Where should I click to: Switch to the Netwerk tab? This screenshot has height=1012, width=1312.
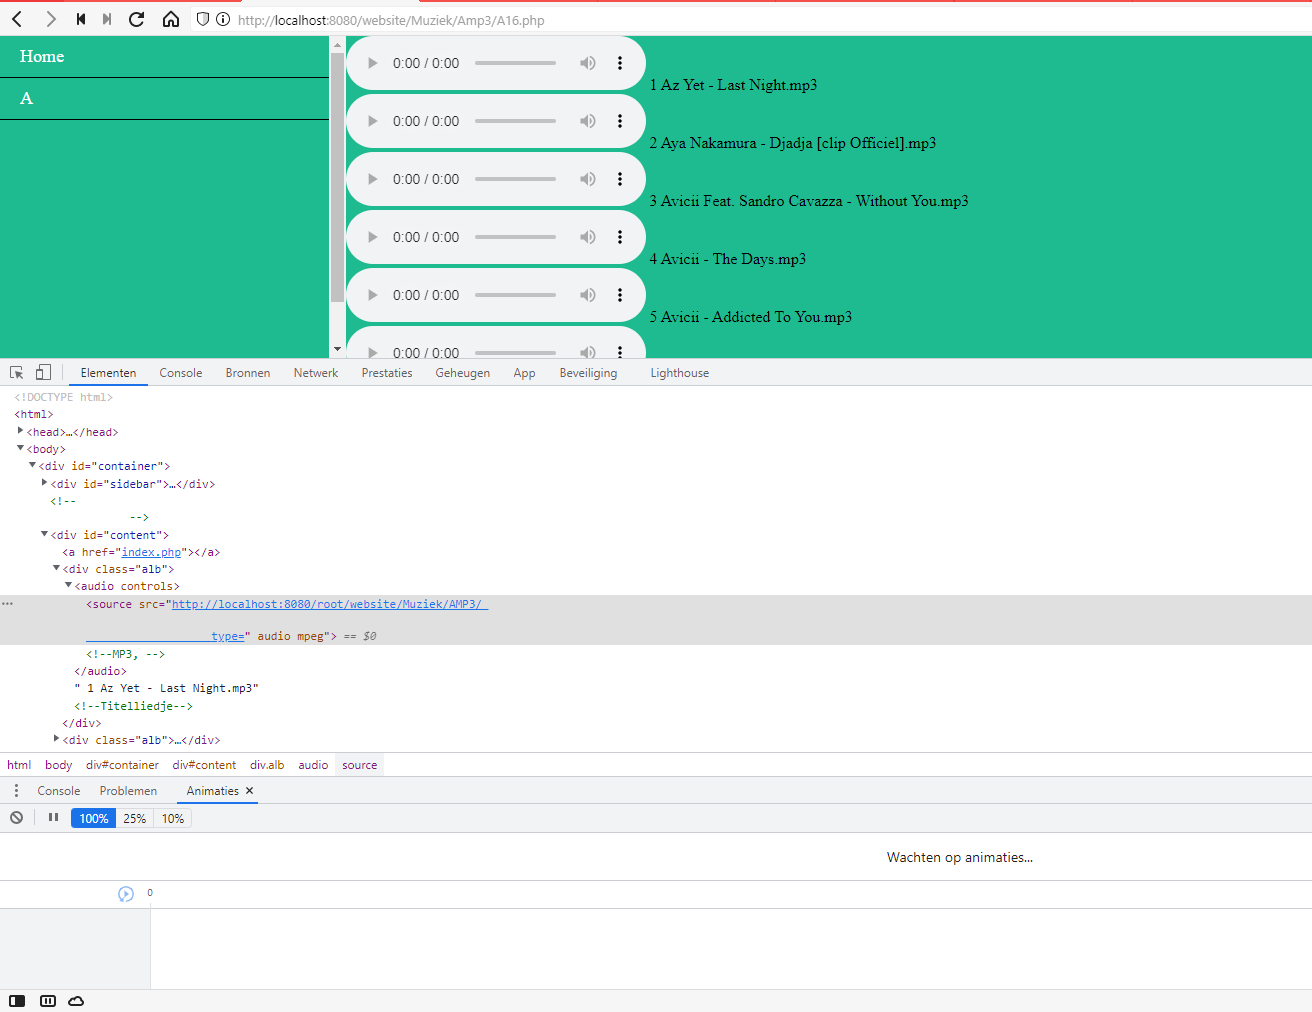coord(316,373)
